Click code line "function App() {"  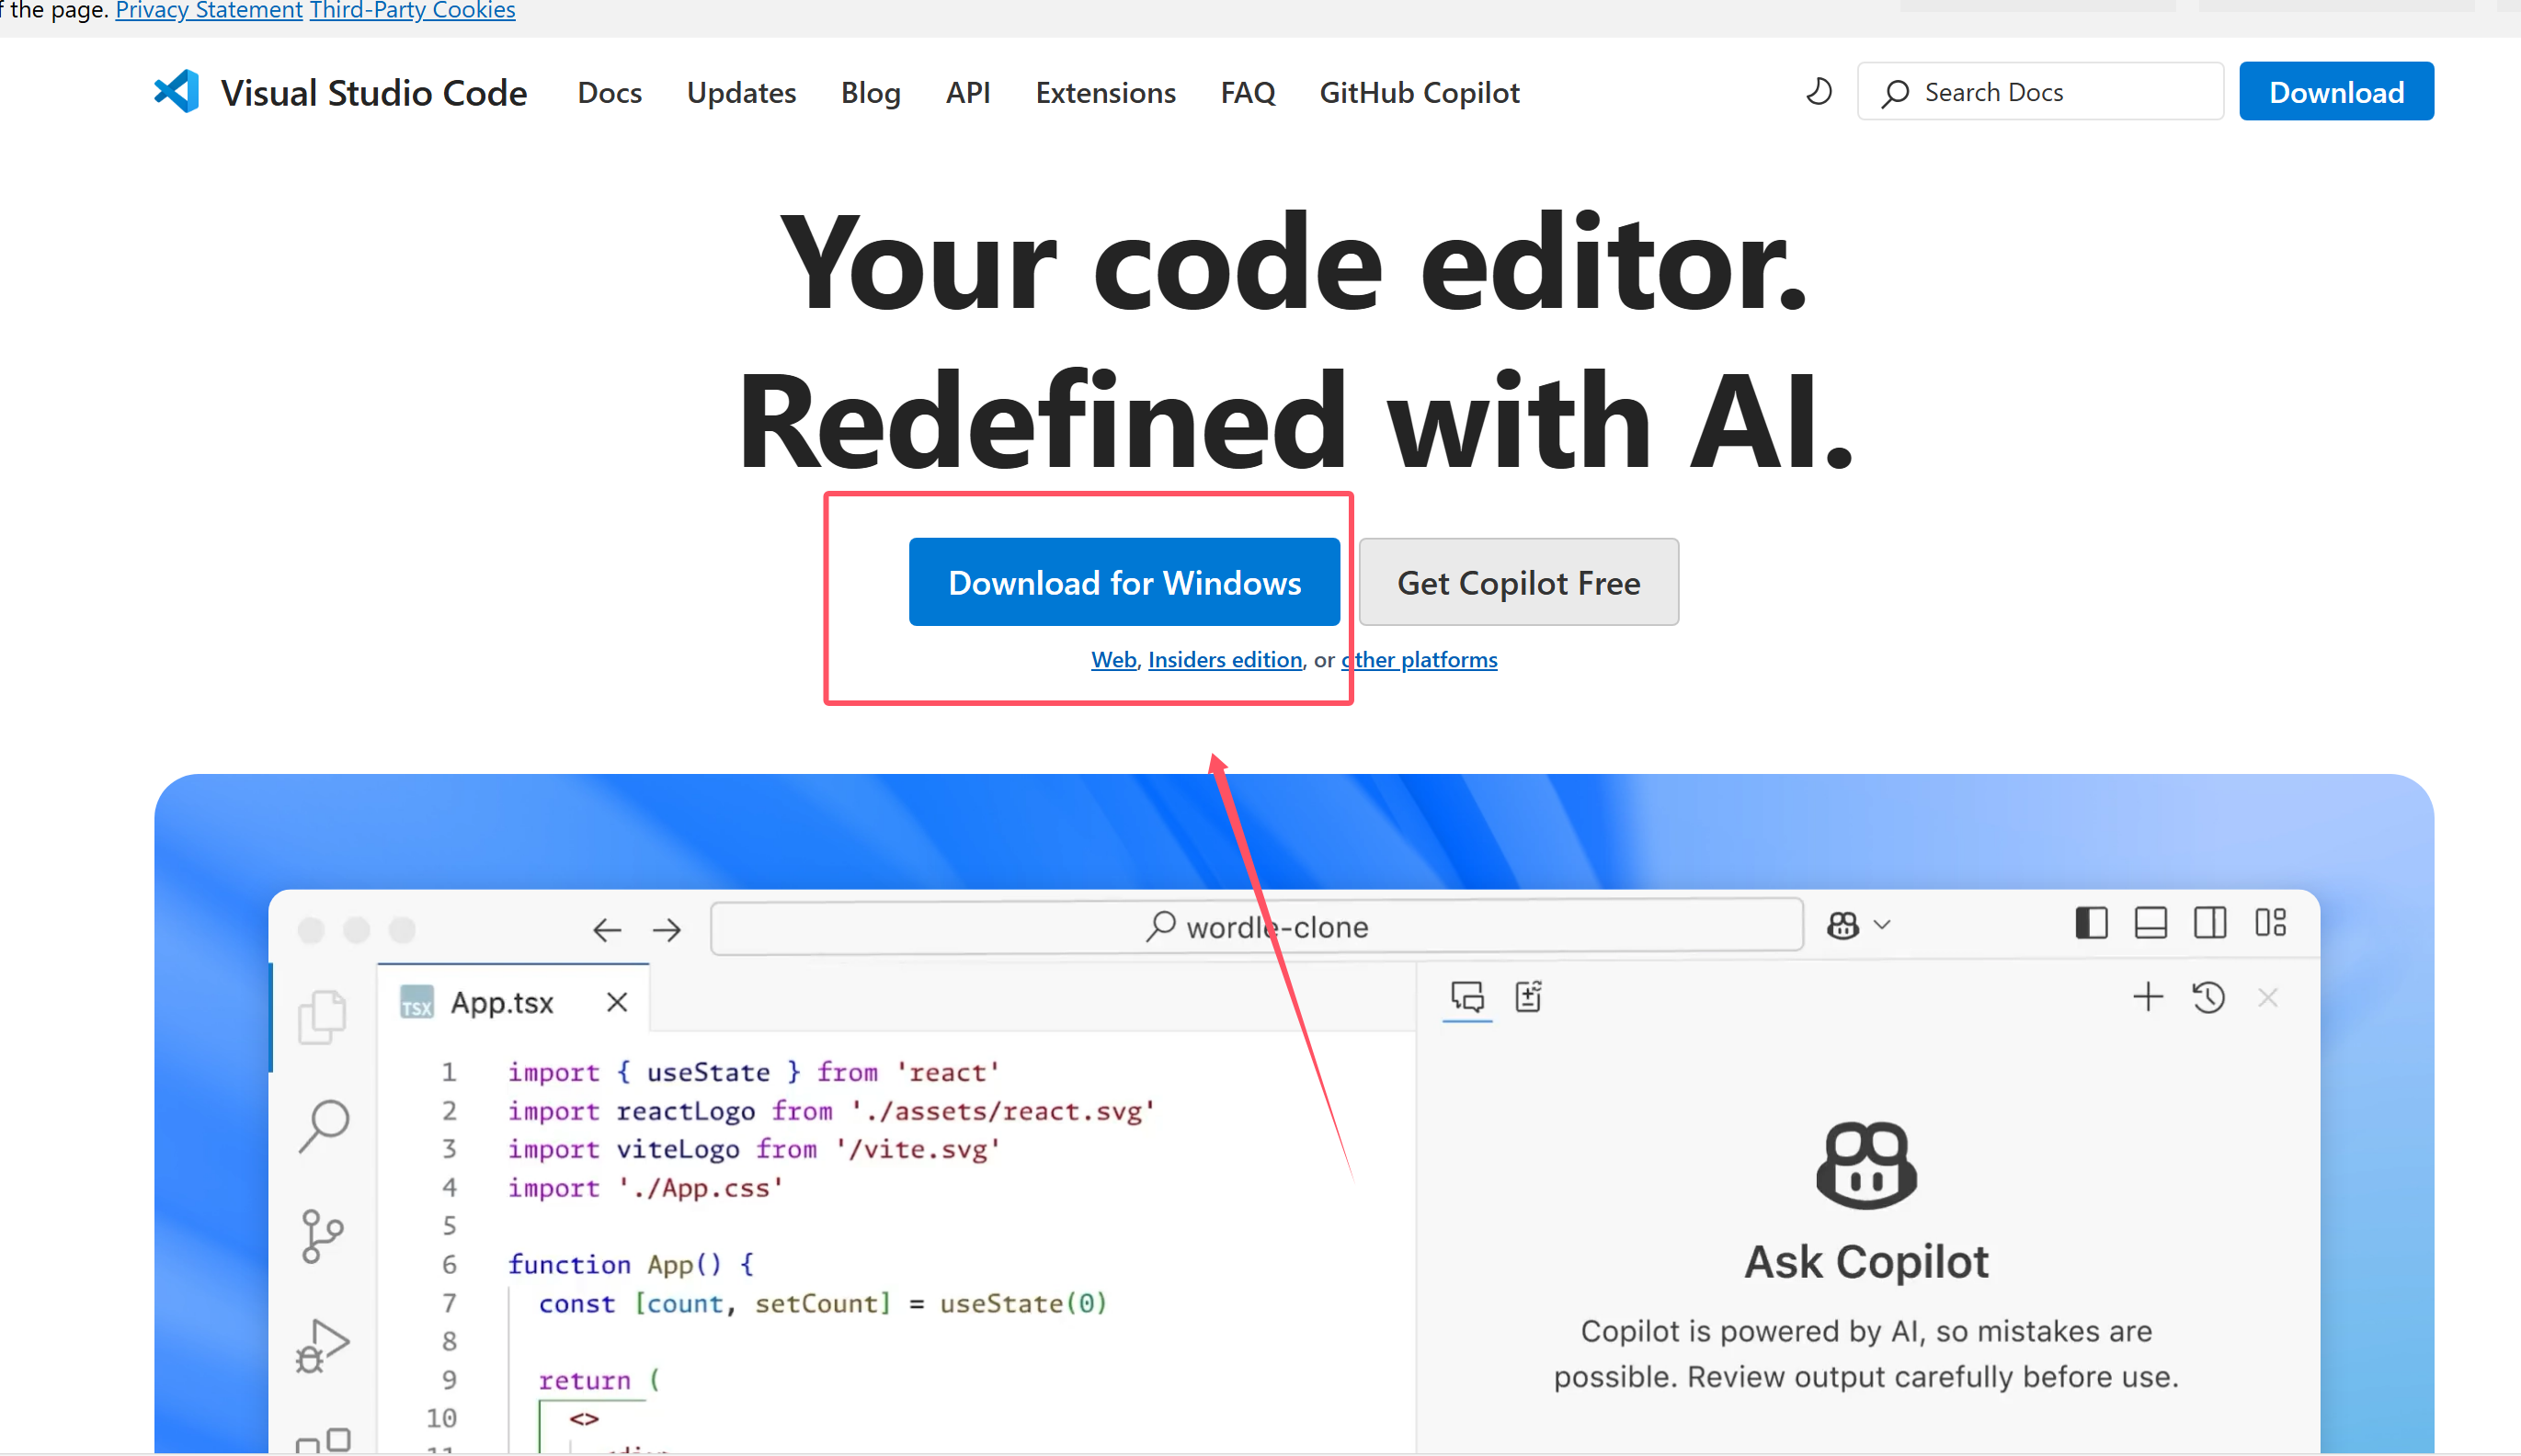click(x=631, y=1265)
